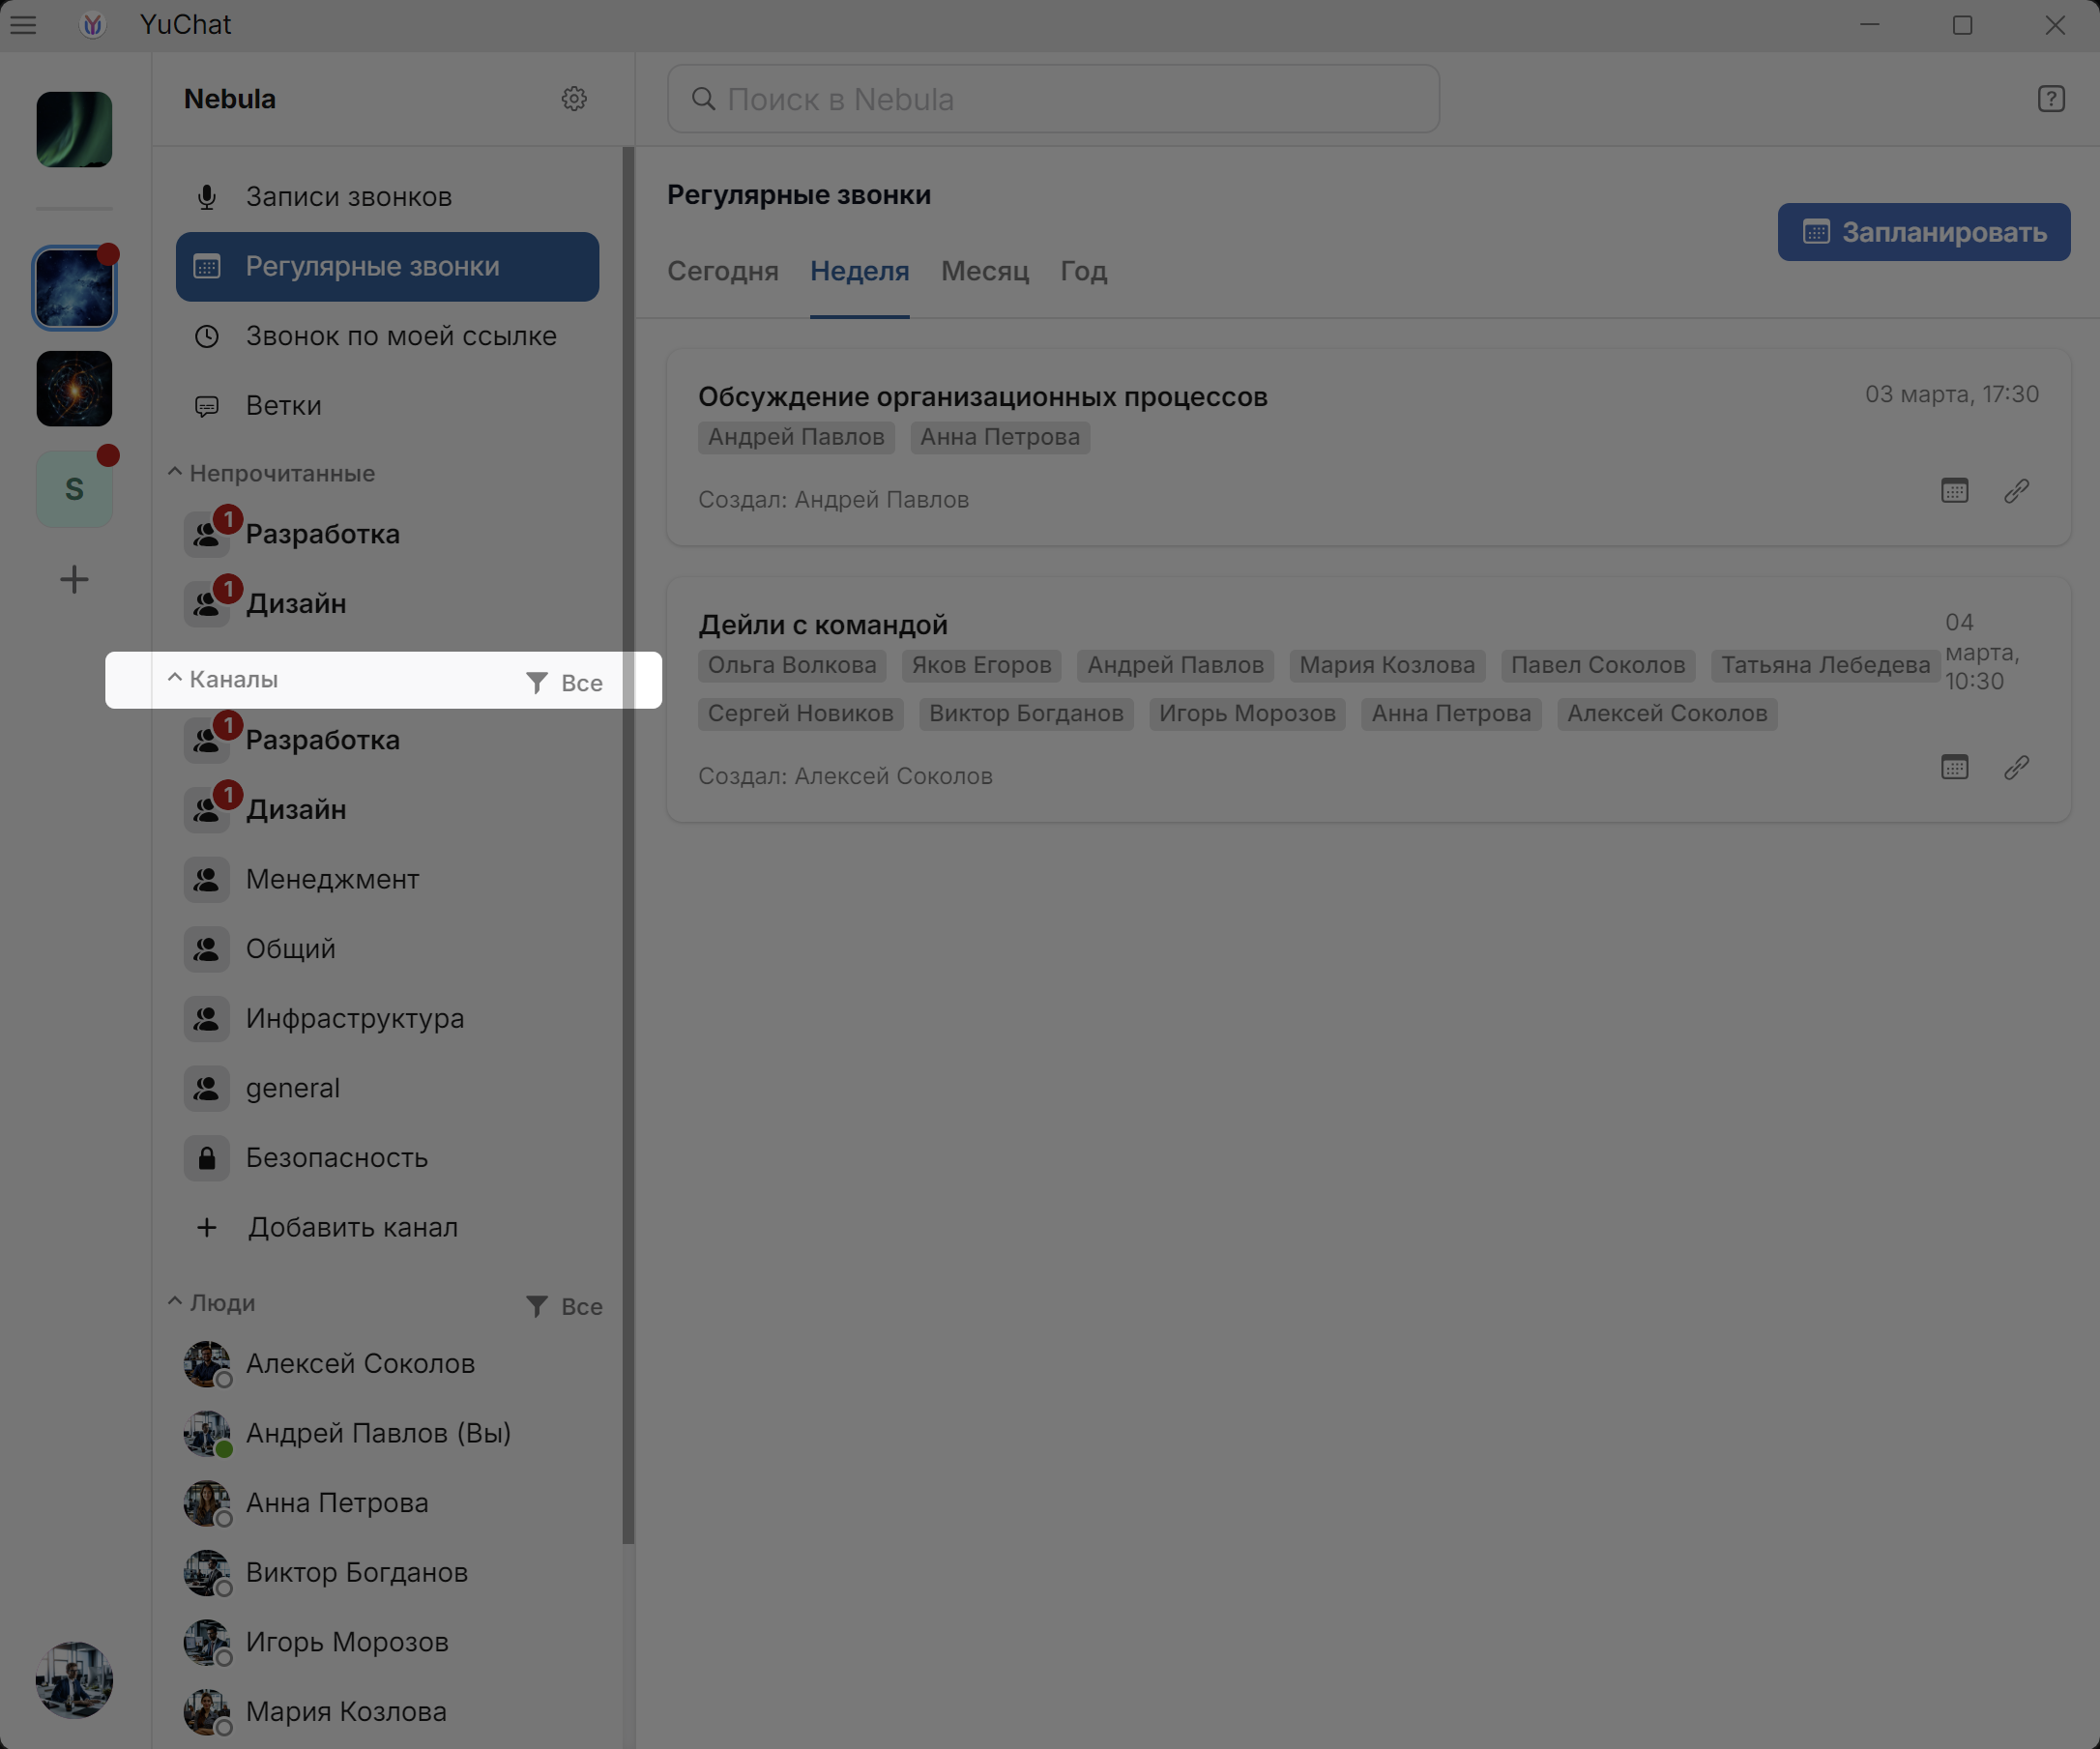
Task: Select the blue nebula workspace thumbnail
Action: point(74,288)
